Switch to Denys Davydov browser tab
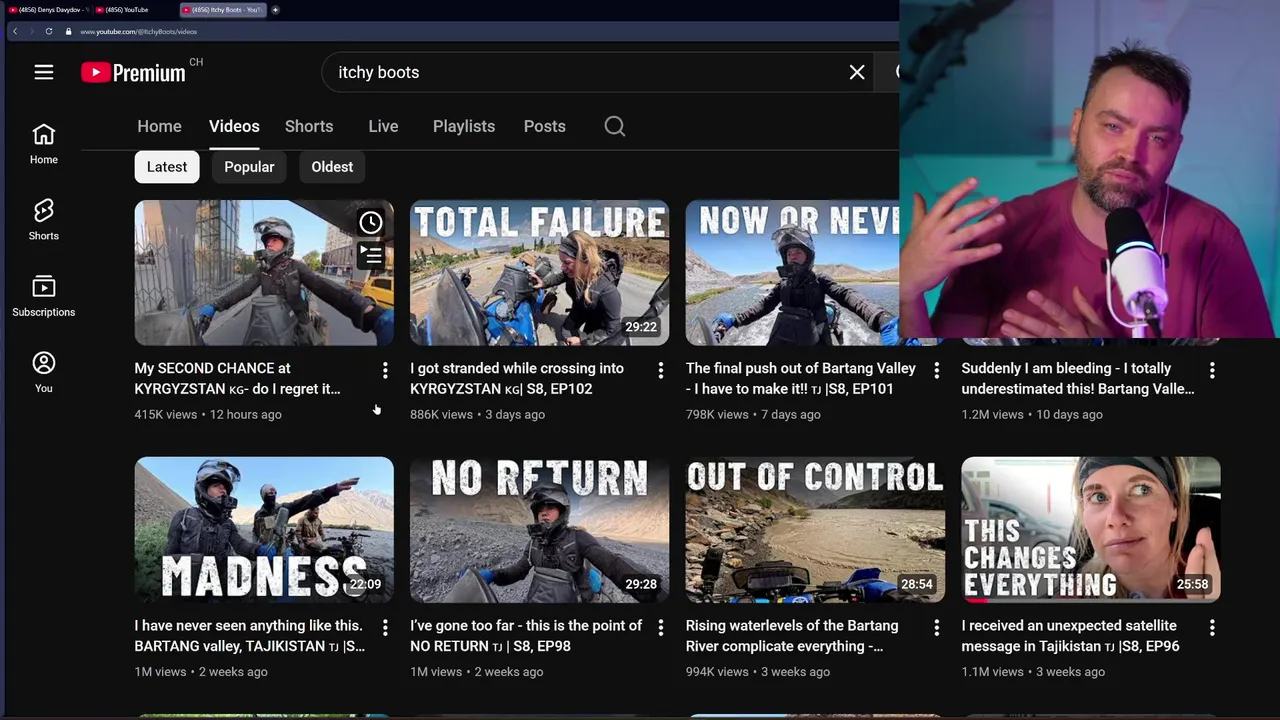 click(x=48, y=10)
